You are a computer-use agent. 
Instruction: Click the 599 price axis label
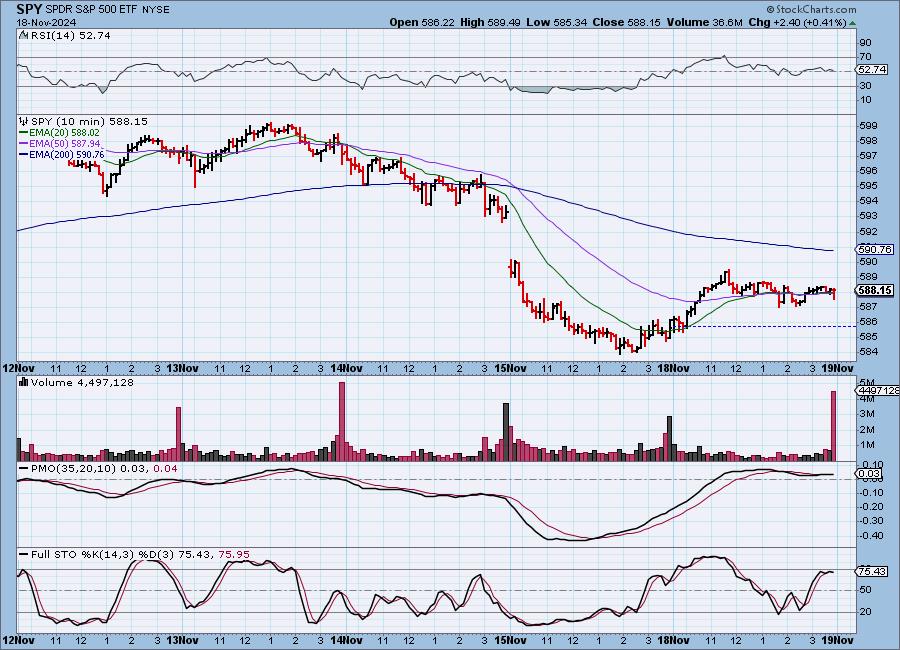868,126
